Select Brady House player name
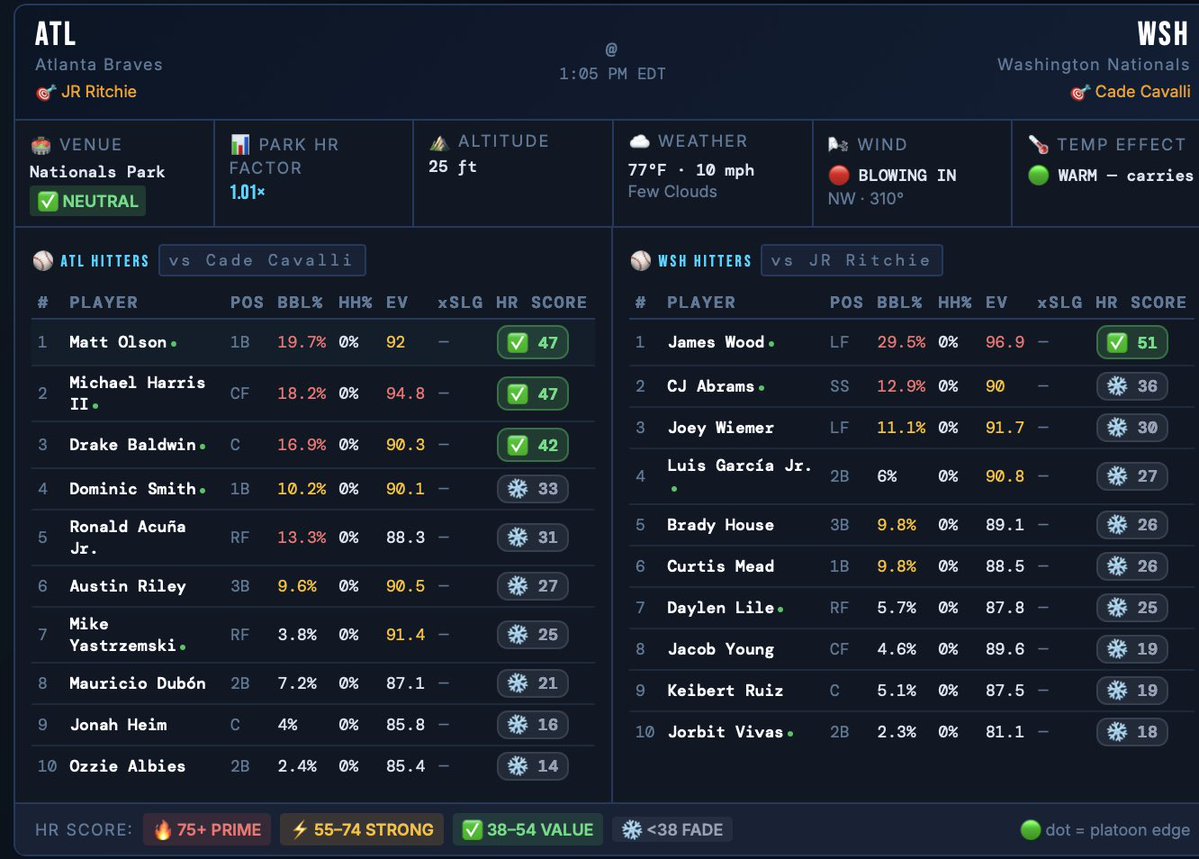This screenshot has width=1199, height=859. (720, 525)
